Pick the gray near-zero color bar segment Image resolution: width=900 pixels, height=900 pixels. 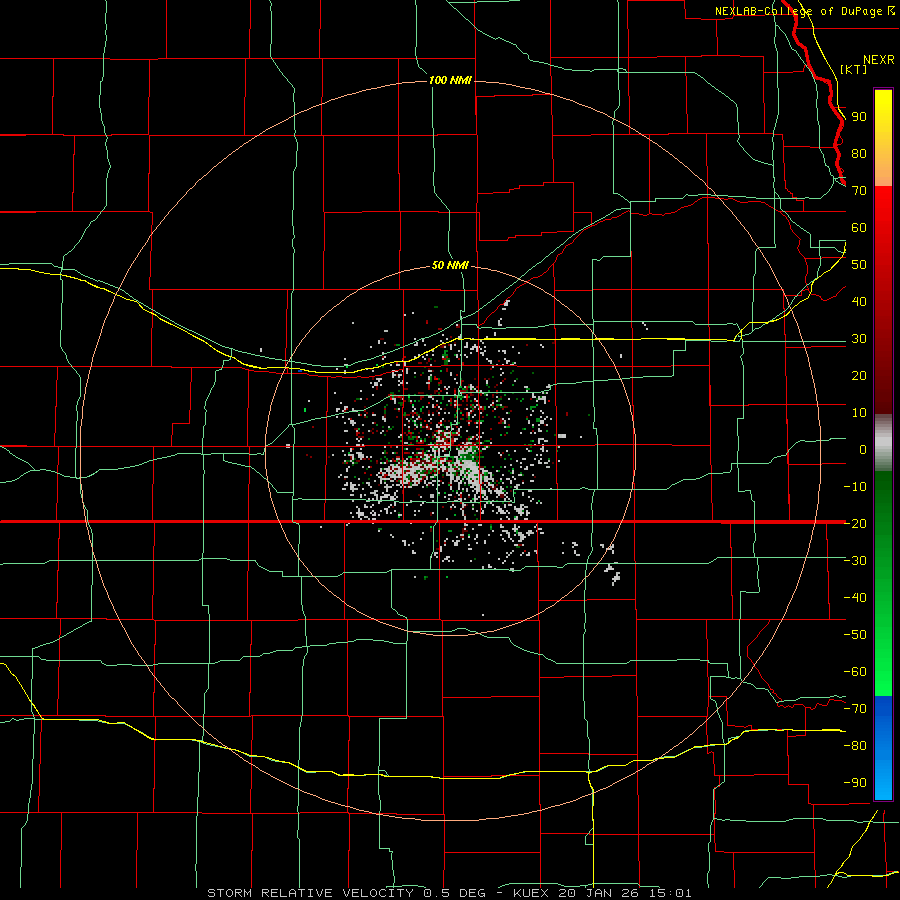(x=883, y=443)
